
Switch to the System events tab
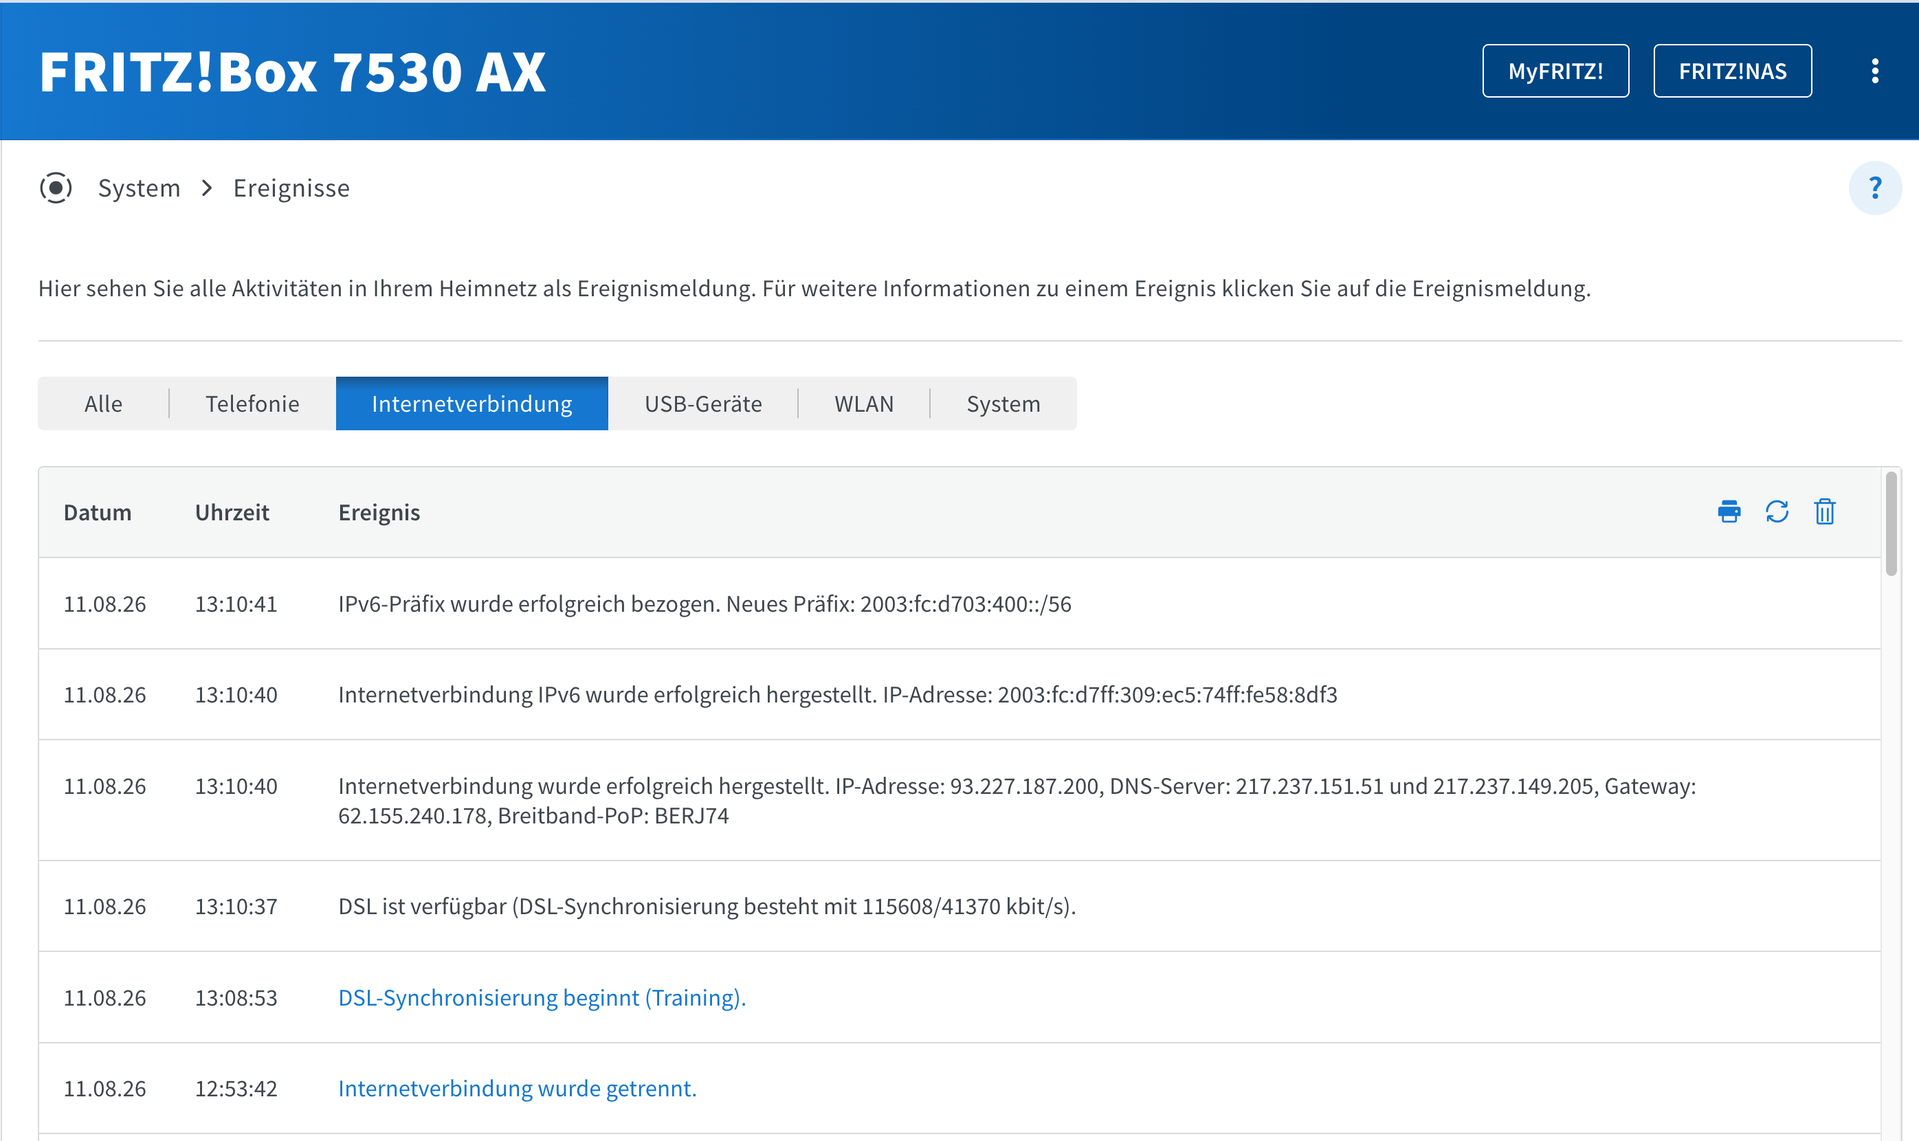[1003, 403]
